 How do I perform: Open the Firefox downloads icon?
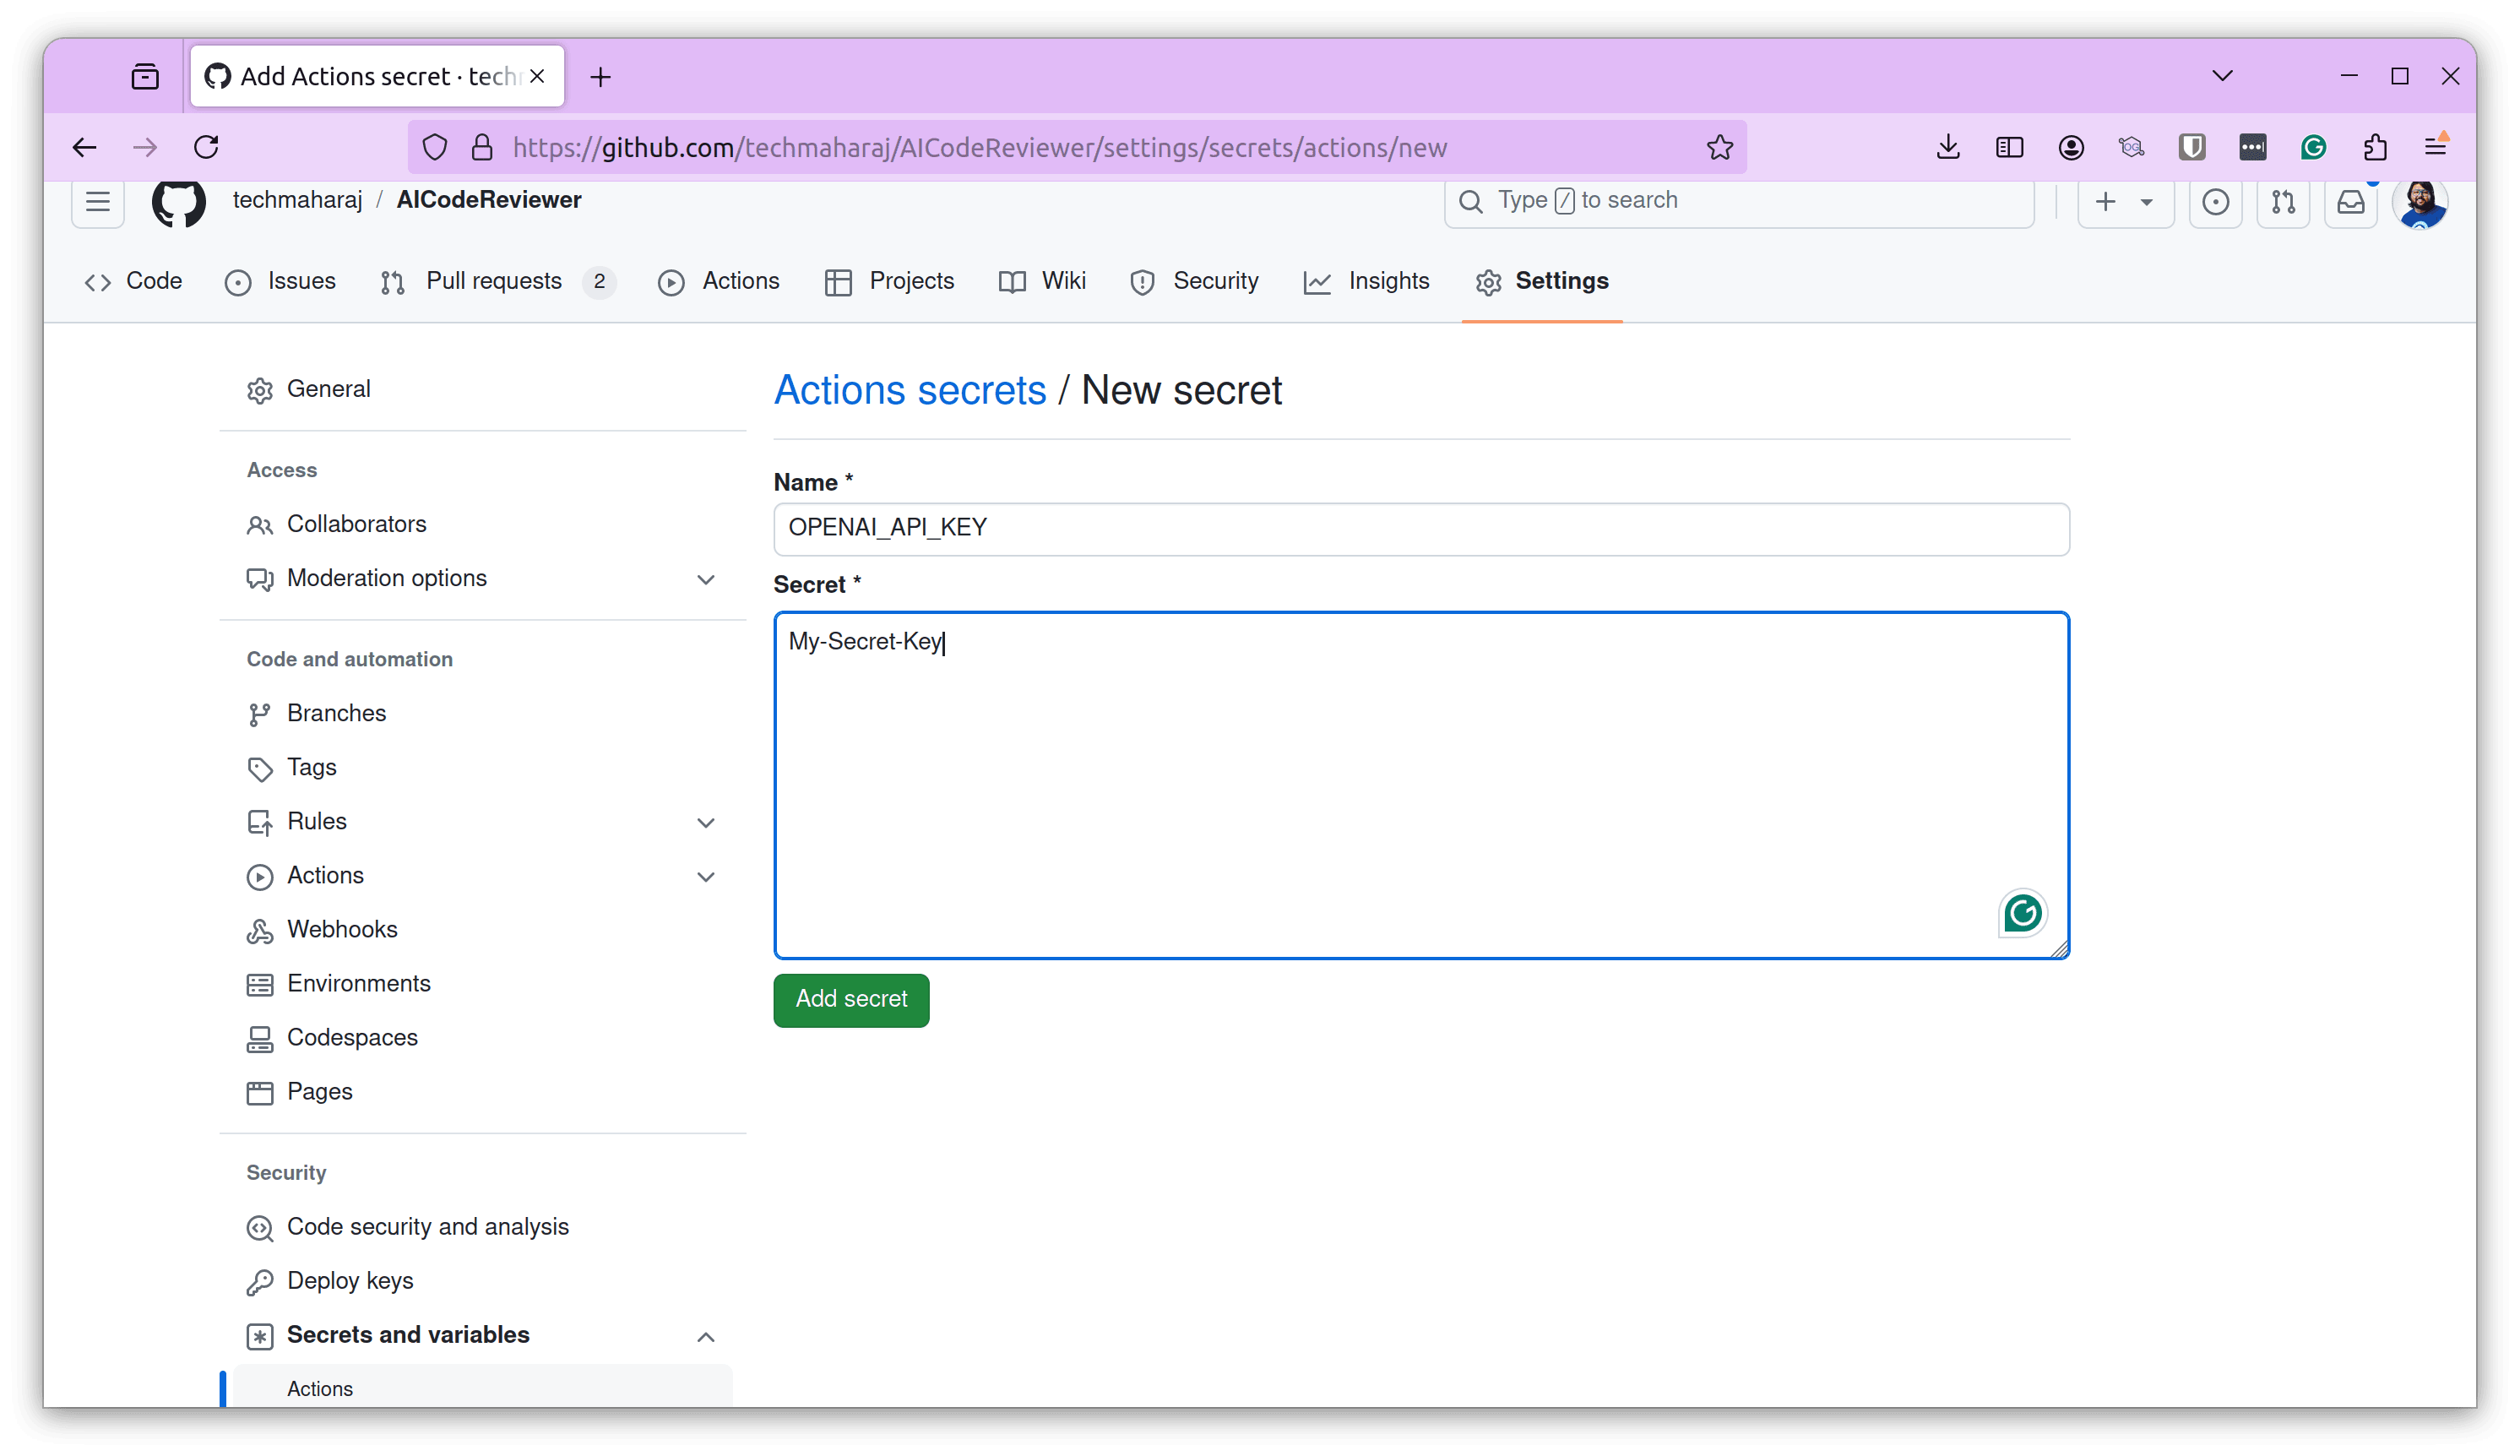[1947, 147]
